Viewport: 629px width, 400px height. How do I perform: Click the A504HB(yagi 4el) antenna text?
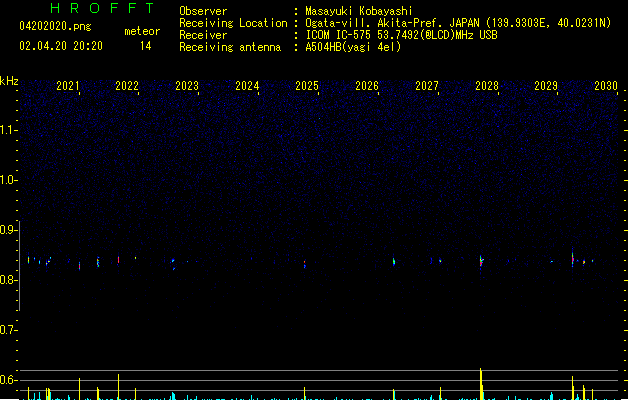pos(353,47)
